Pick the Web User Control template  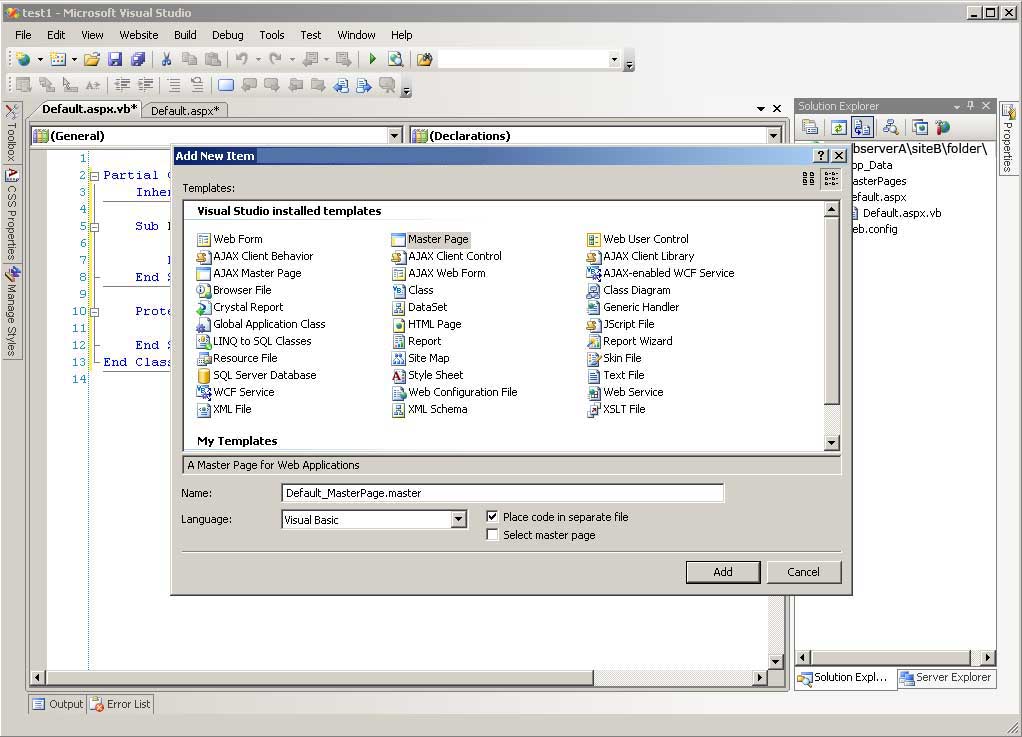coord(637,239)
